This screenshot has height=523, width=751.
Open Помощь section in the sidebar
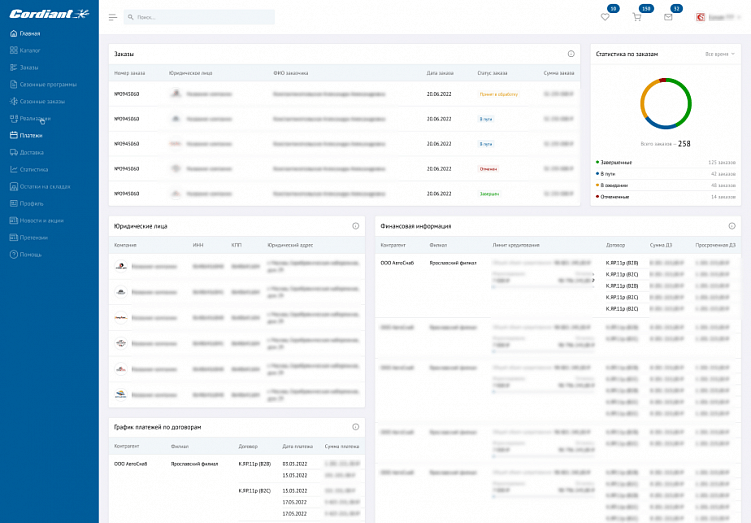(31, 254)
